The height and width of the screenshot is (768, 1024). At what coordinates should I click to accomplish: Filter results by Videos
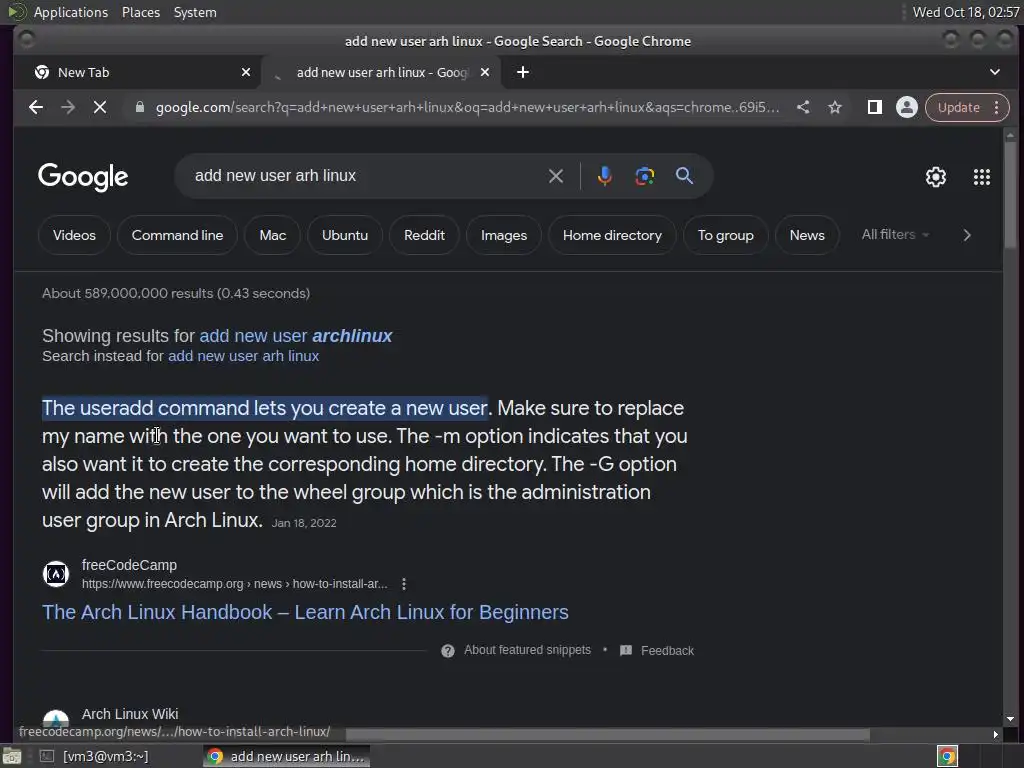tap(74, 235)
